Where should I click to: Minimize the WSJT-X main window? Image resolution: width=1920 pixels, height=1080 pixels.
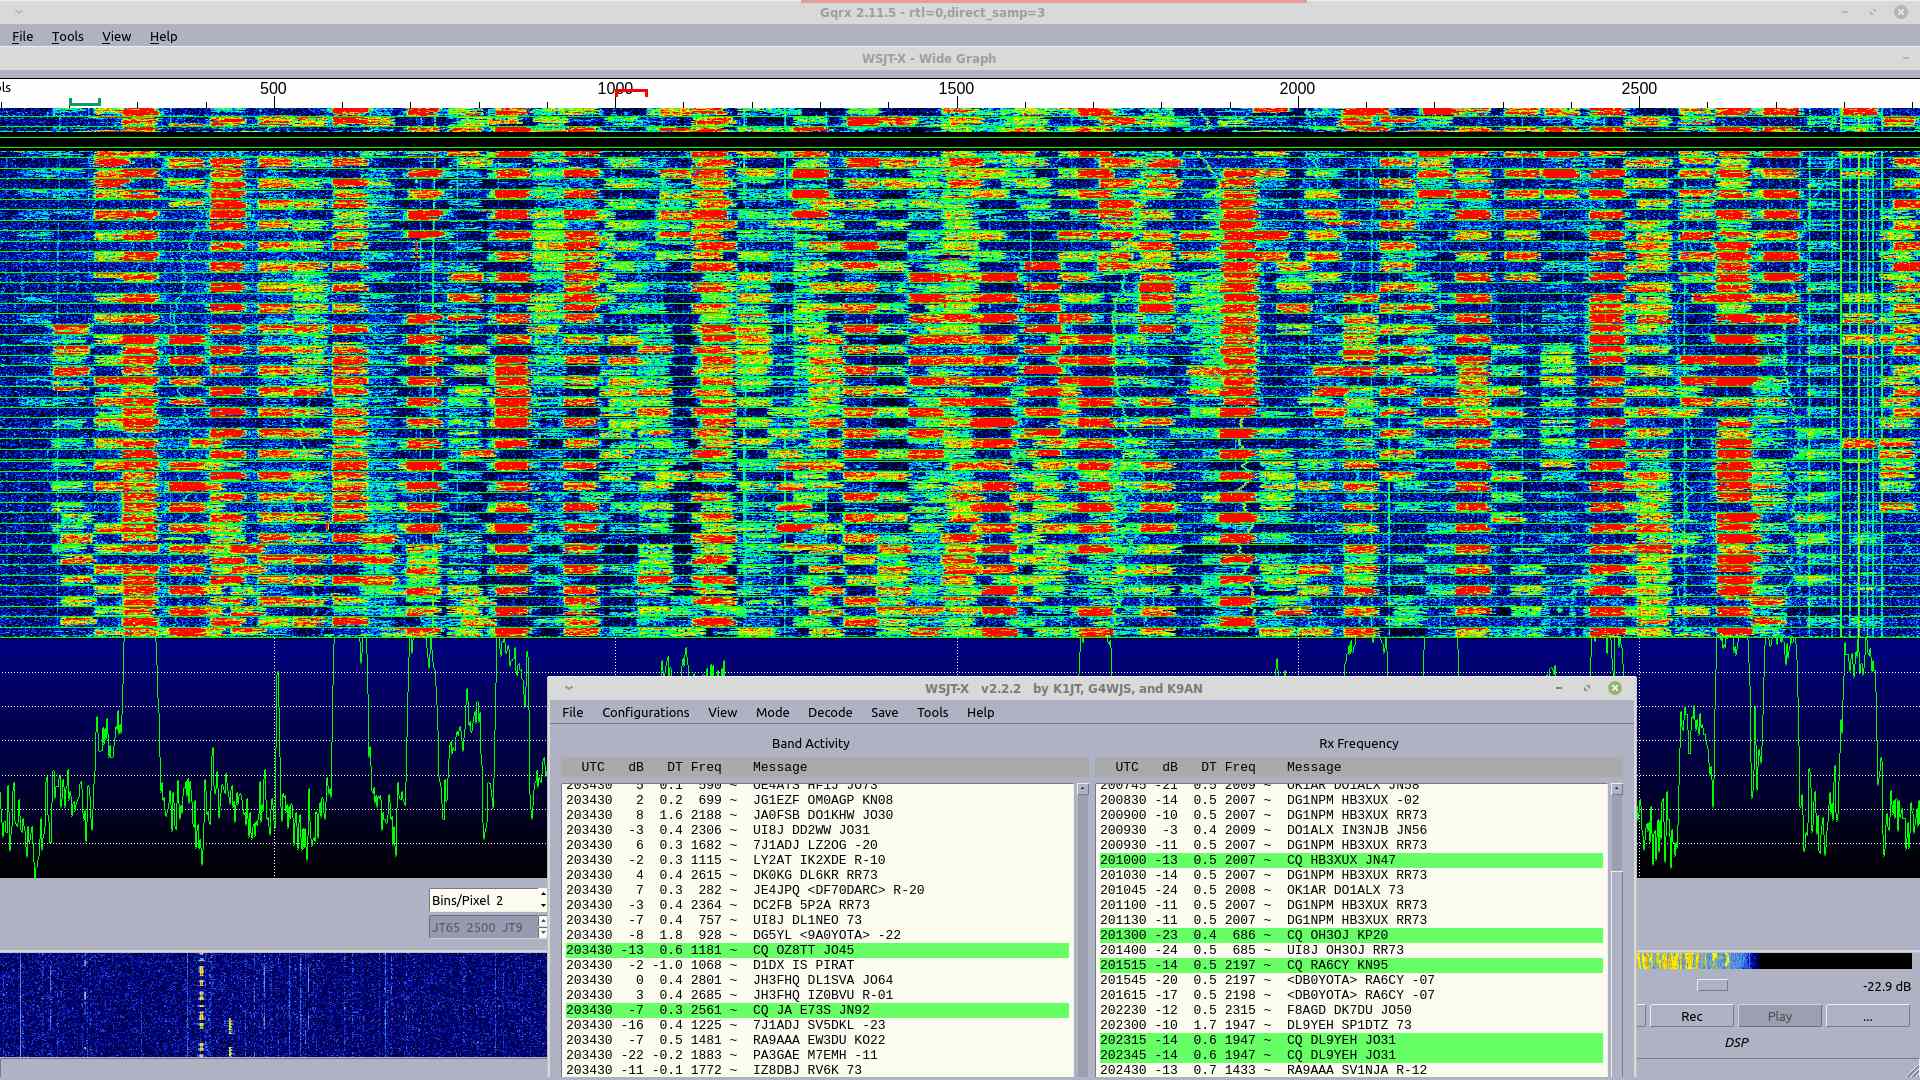[1558, 688]
